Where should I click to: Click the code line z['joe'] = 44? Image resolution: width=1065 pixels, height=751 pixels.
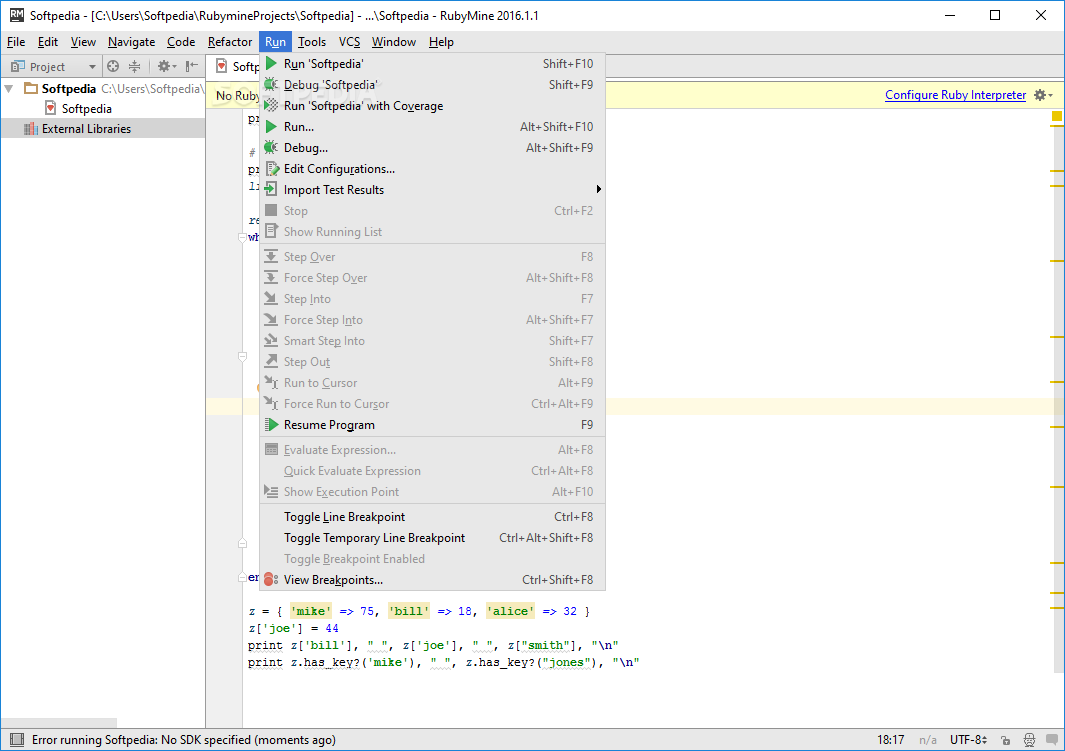[293, 629]
